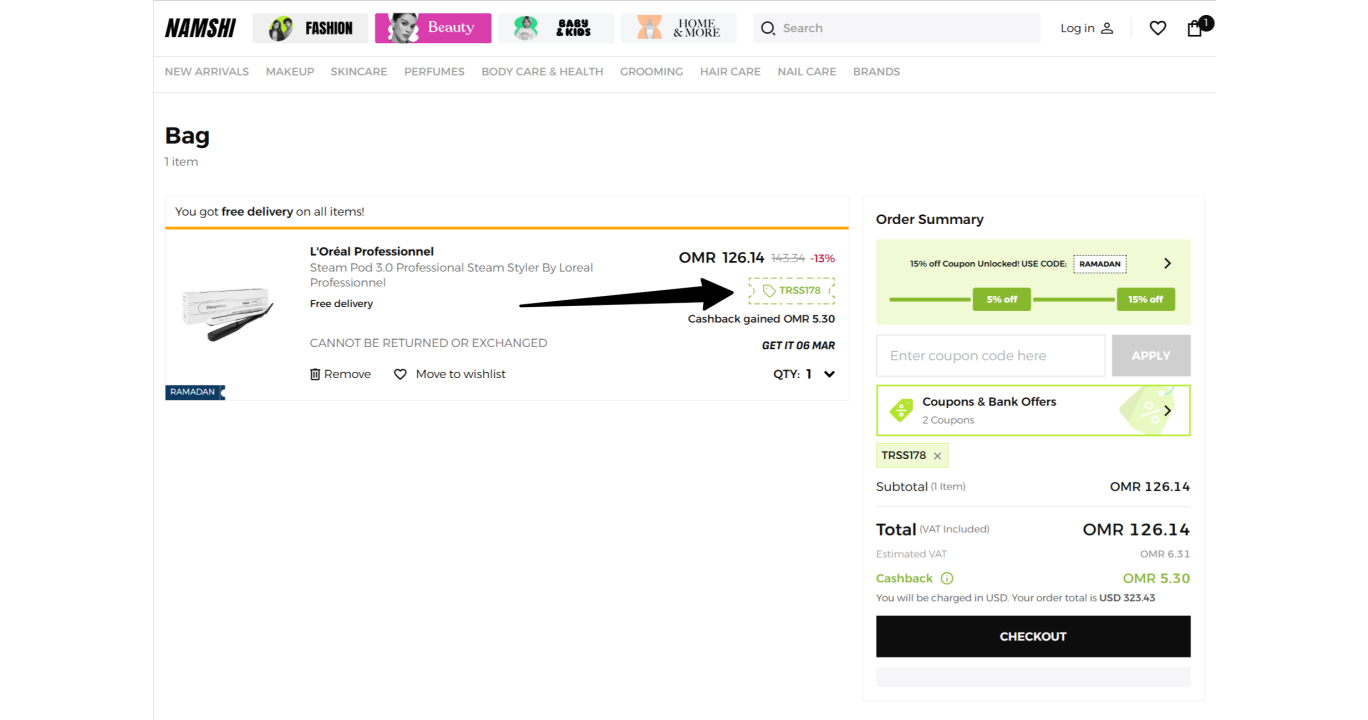Expand the QTY quantity dropdown
Viewport: 1368px width, 720px height.
[x=829, y=374]
